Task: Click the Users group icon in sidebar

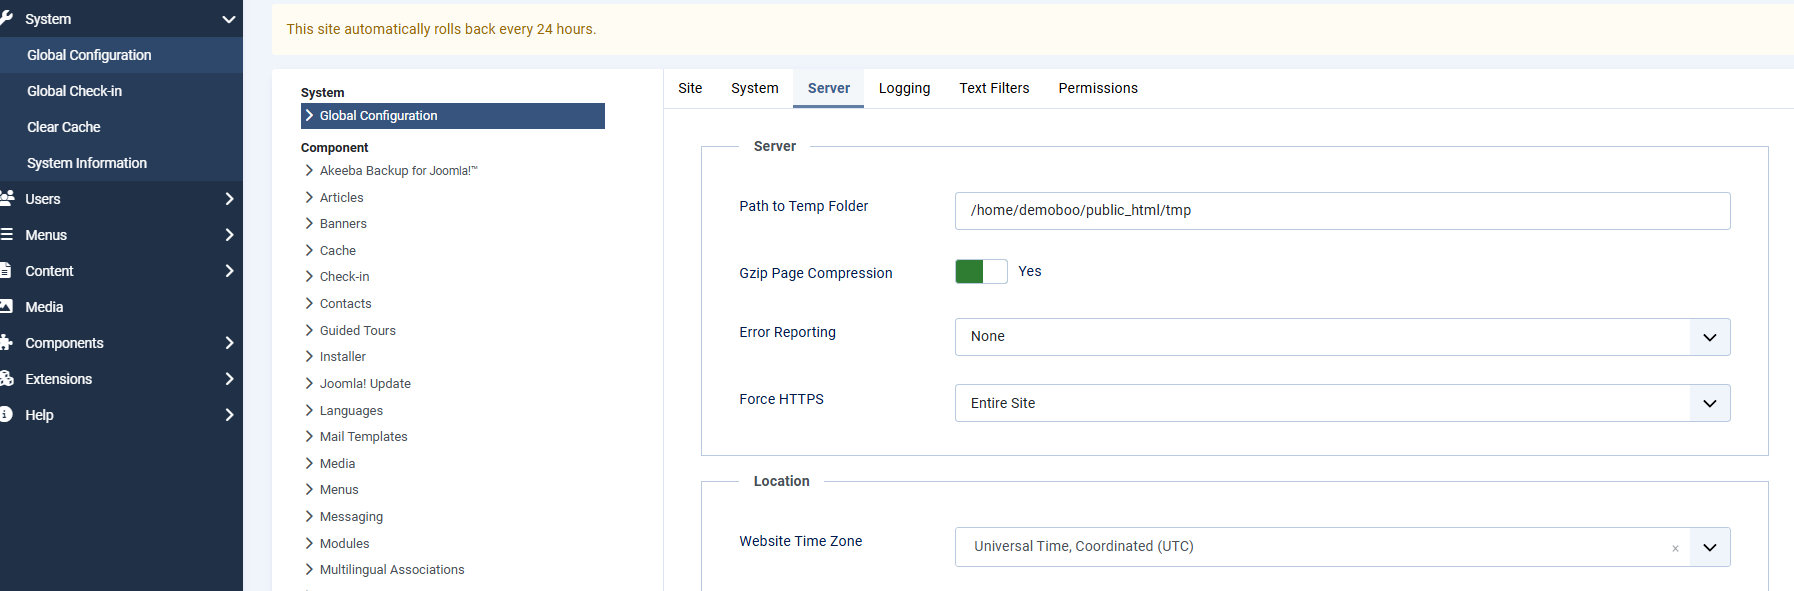Action: [6, 198]
